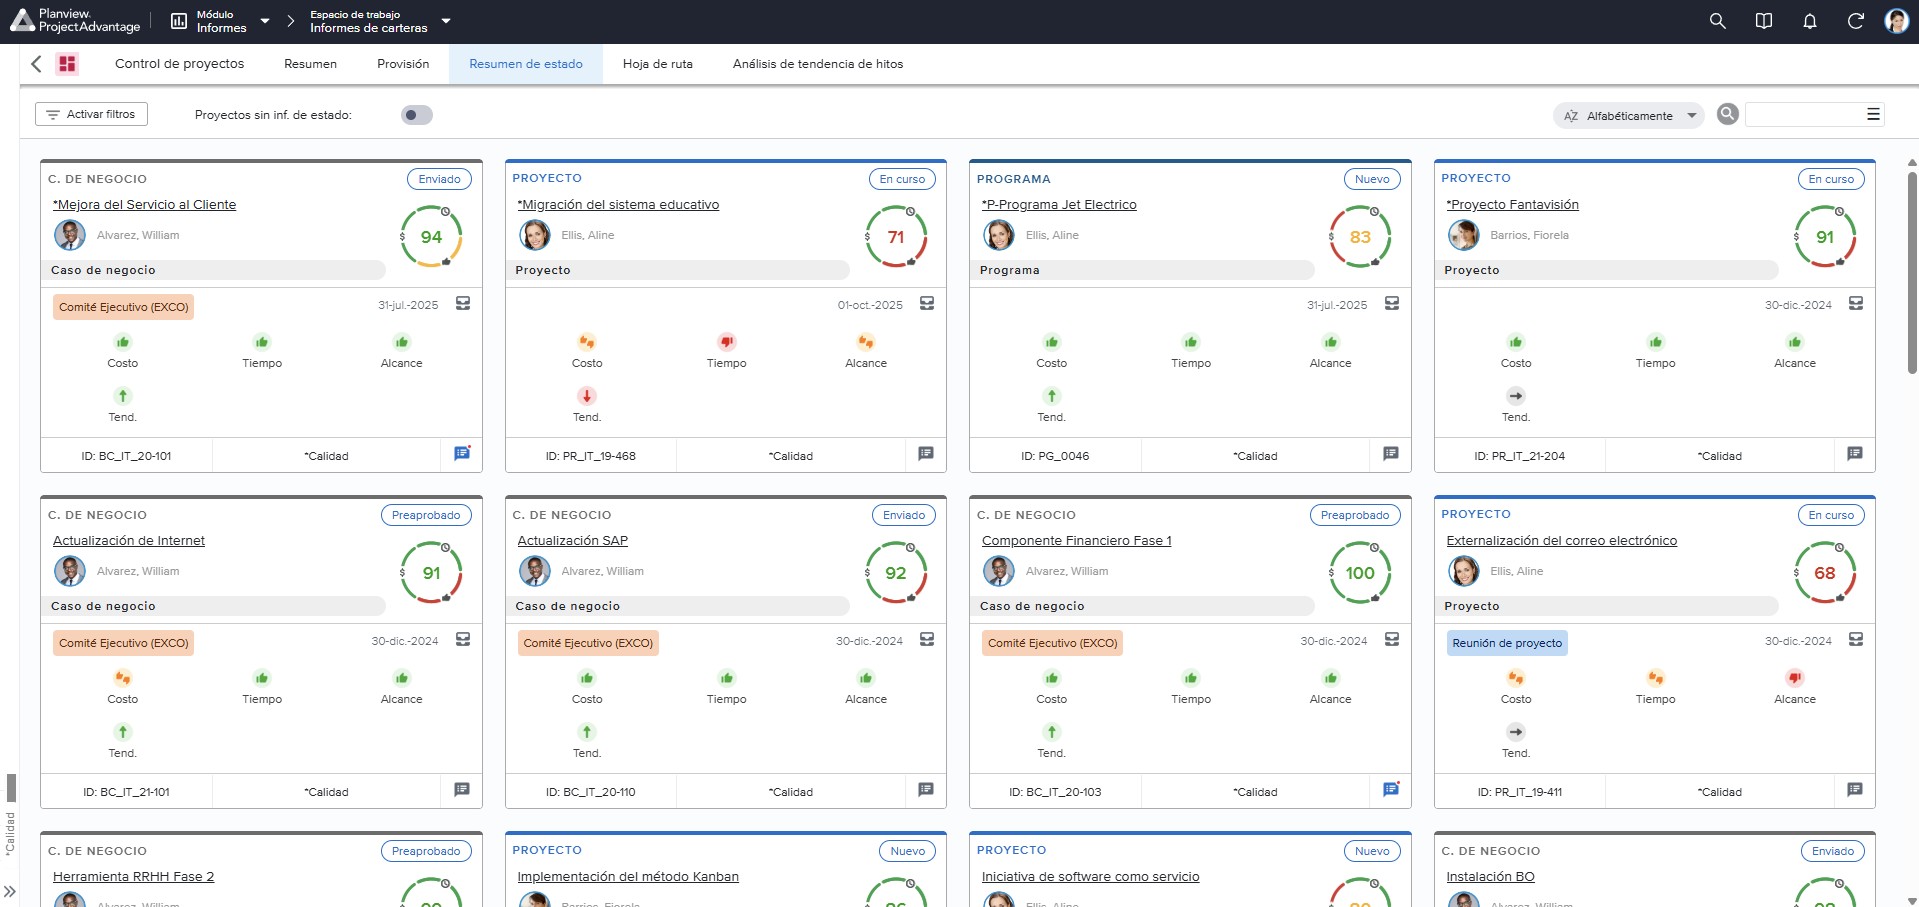Click the search icon beside the filter field
This screenshot has width=1919, height=907.
point(1727,114)
